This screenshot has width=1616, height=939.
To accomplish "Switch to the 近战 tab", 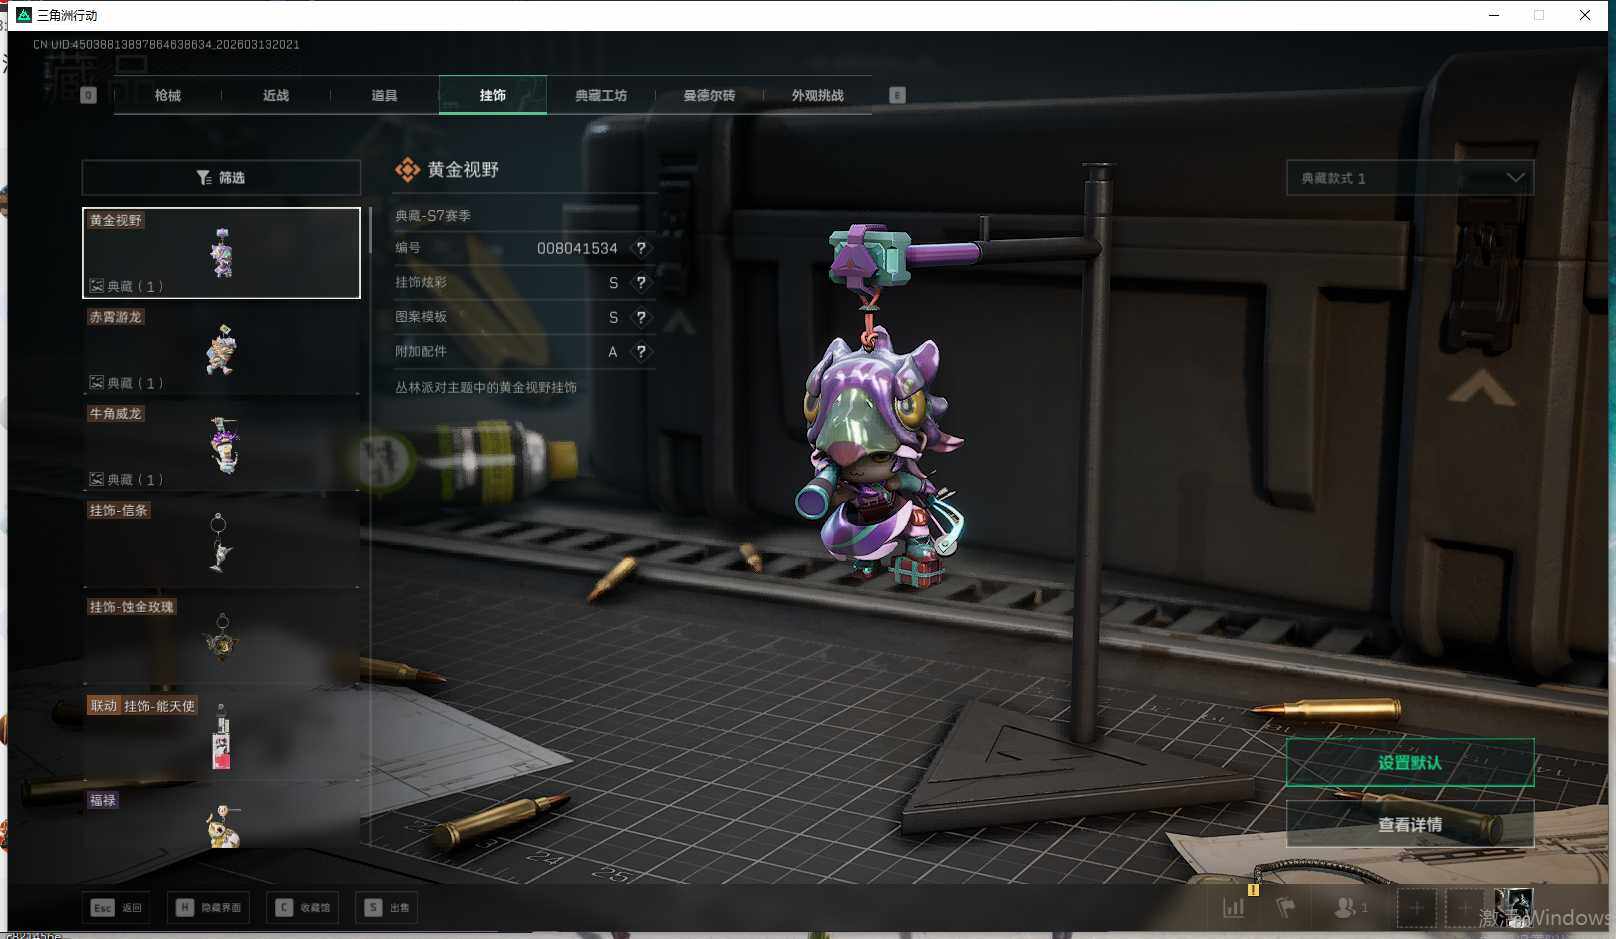I will (x=276, y=95).
